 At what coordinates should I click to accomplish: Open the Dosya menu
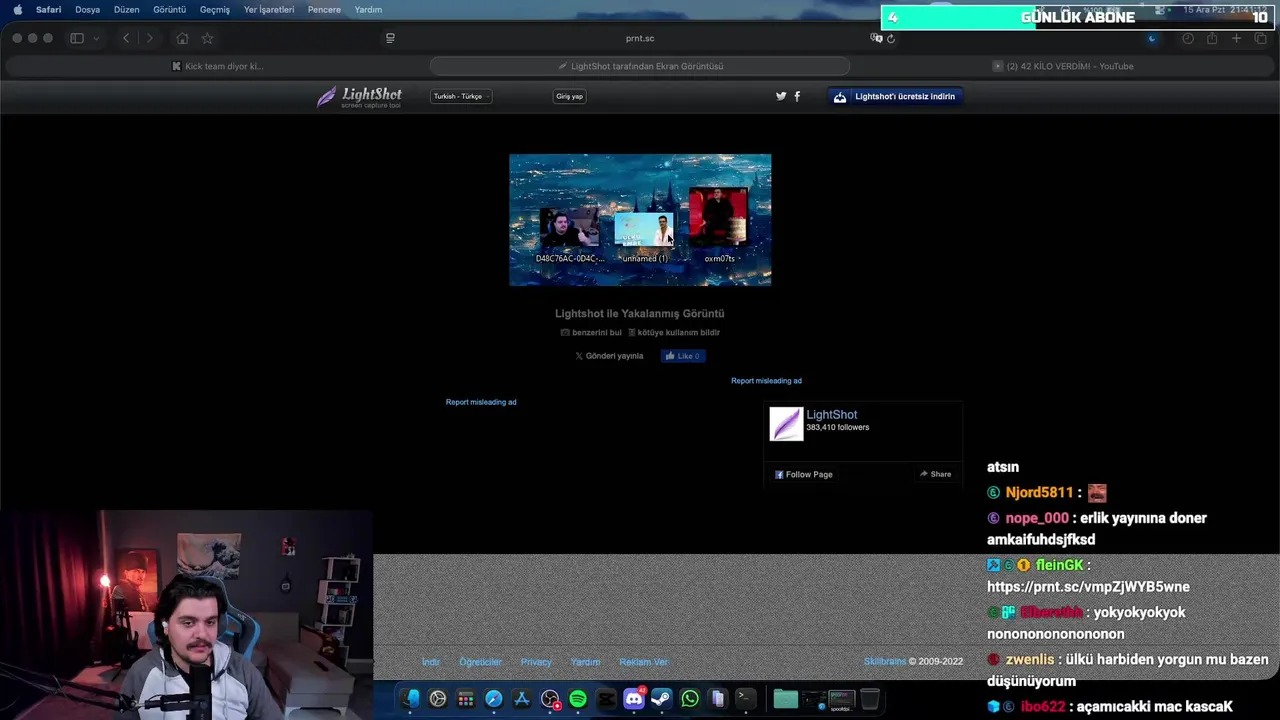87,9
